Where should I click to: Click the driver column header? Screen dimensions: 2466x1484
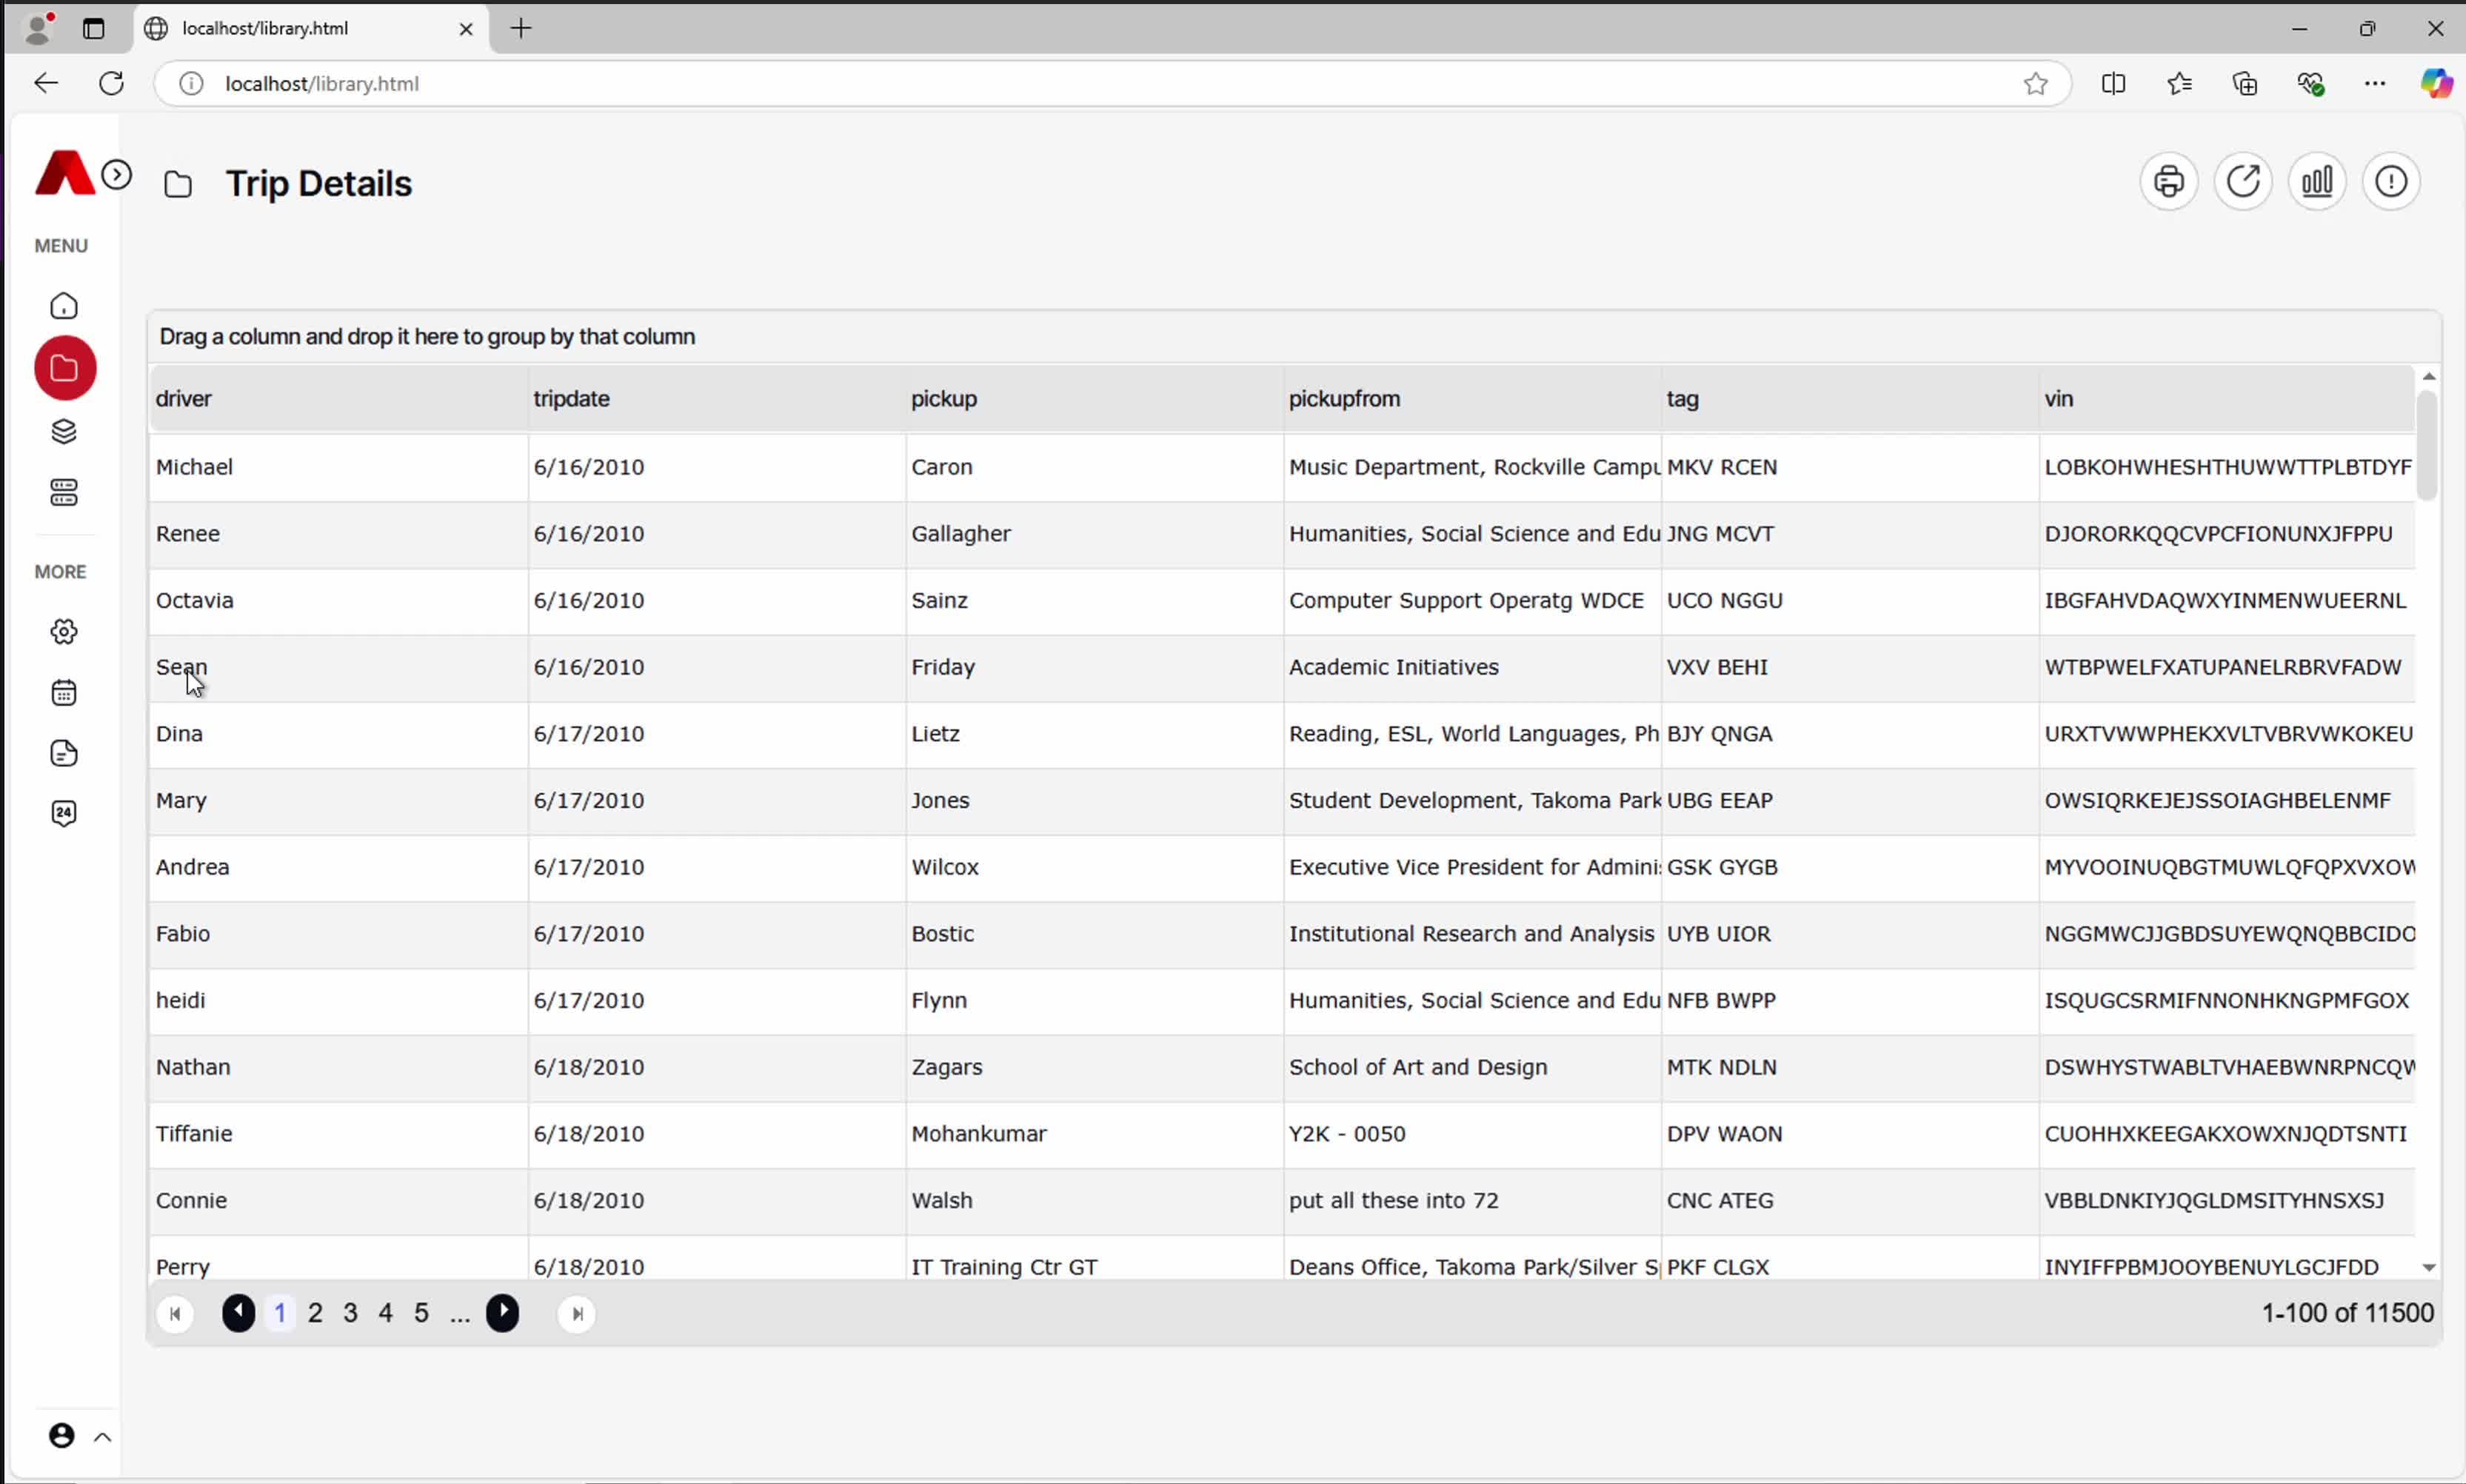pyautogui.click(x=184, y=398)
